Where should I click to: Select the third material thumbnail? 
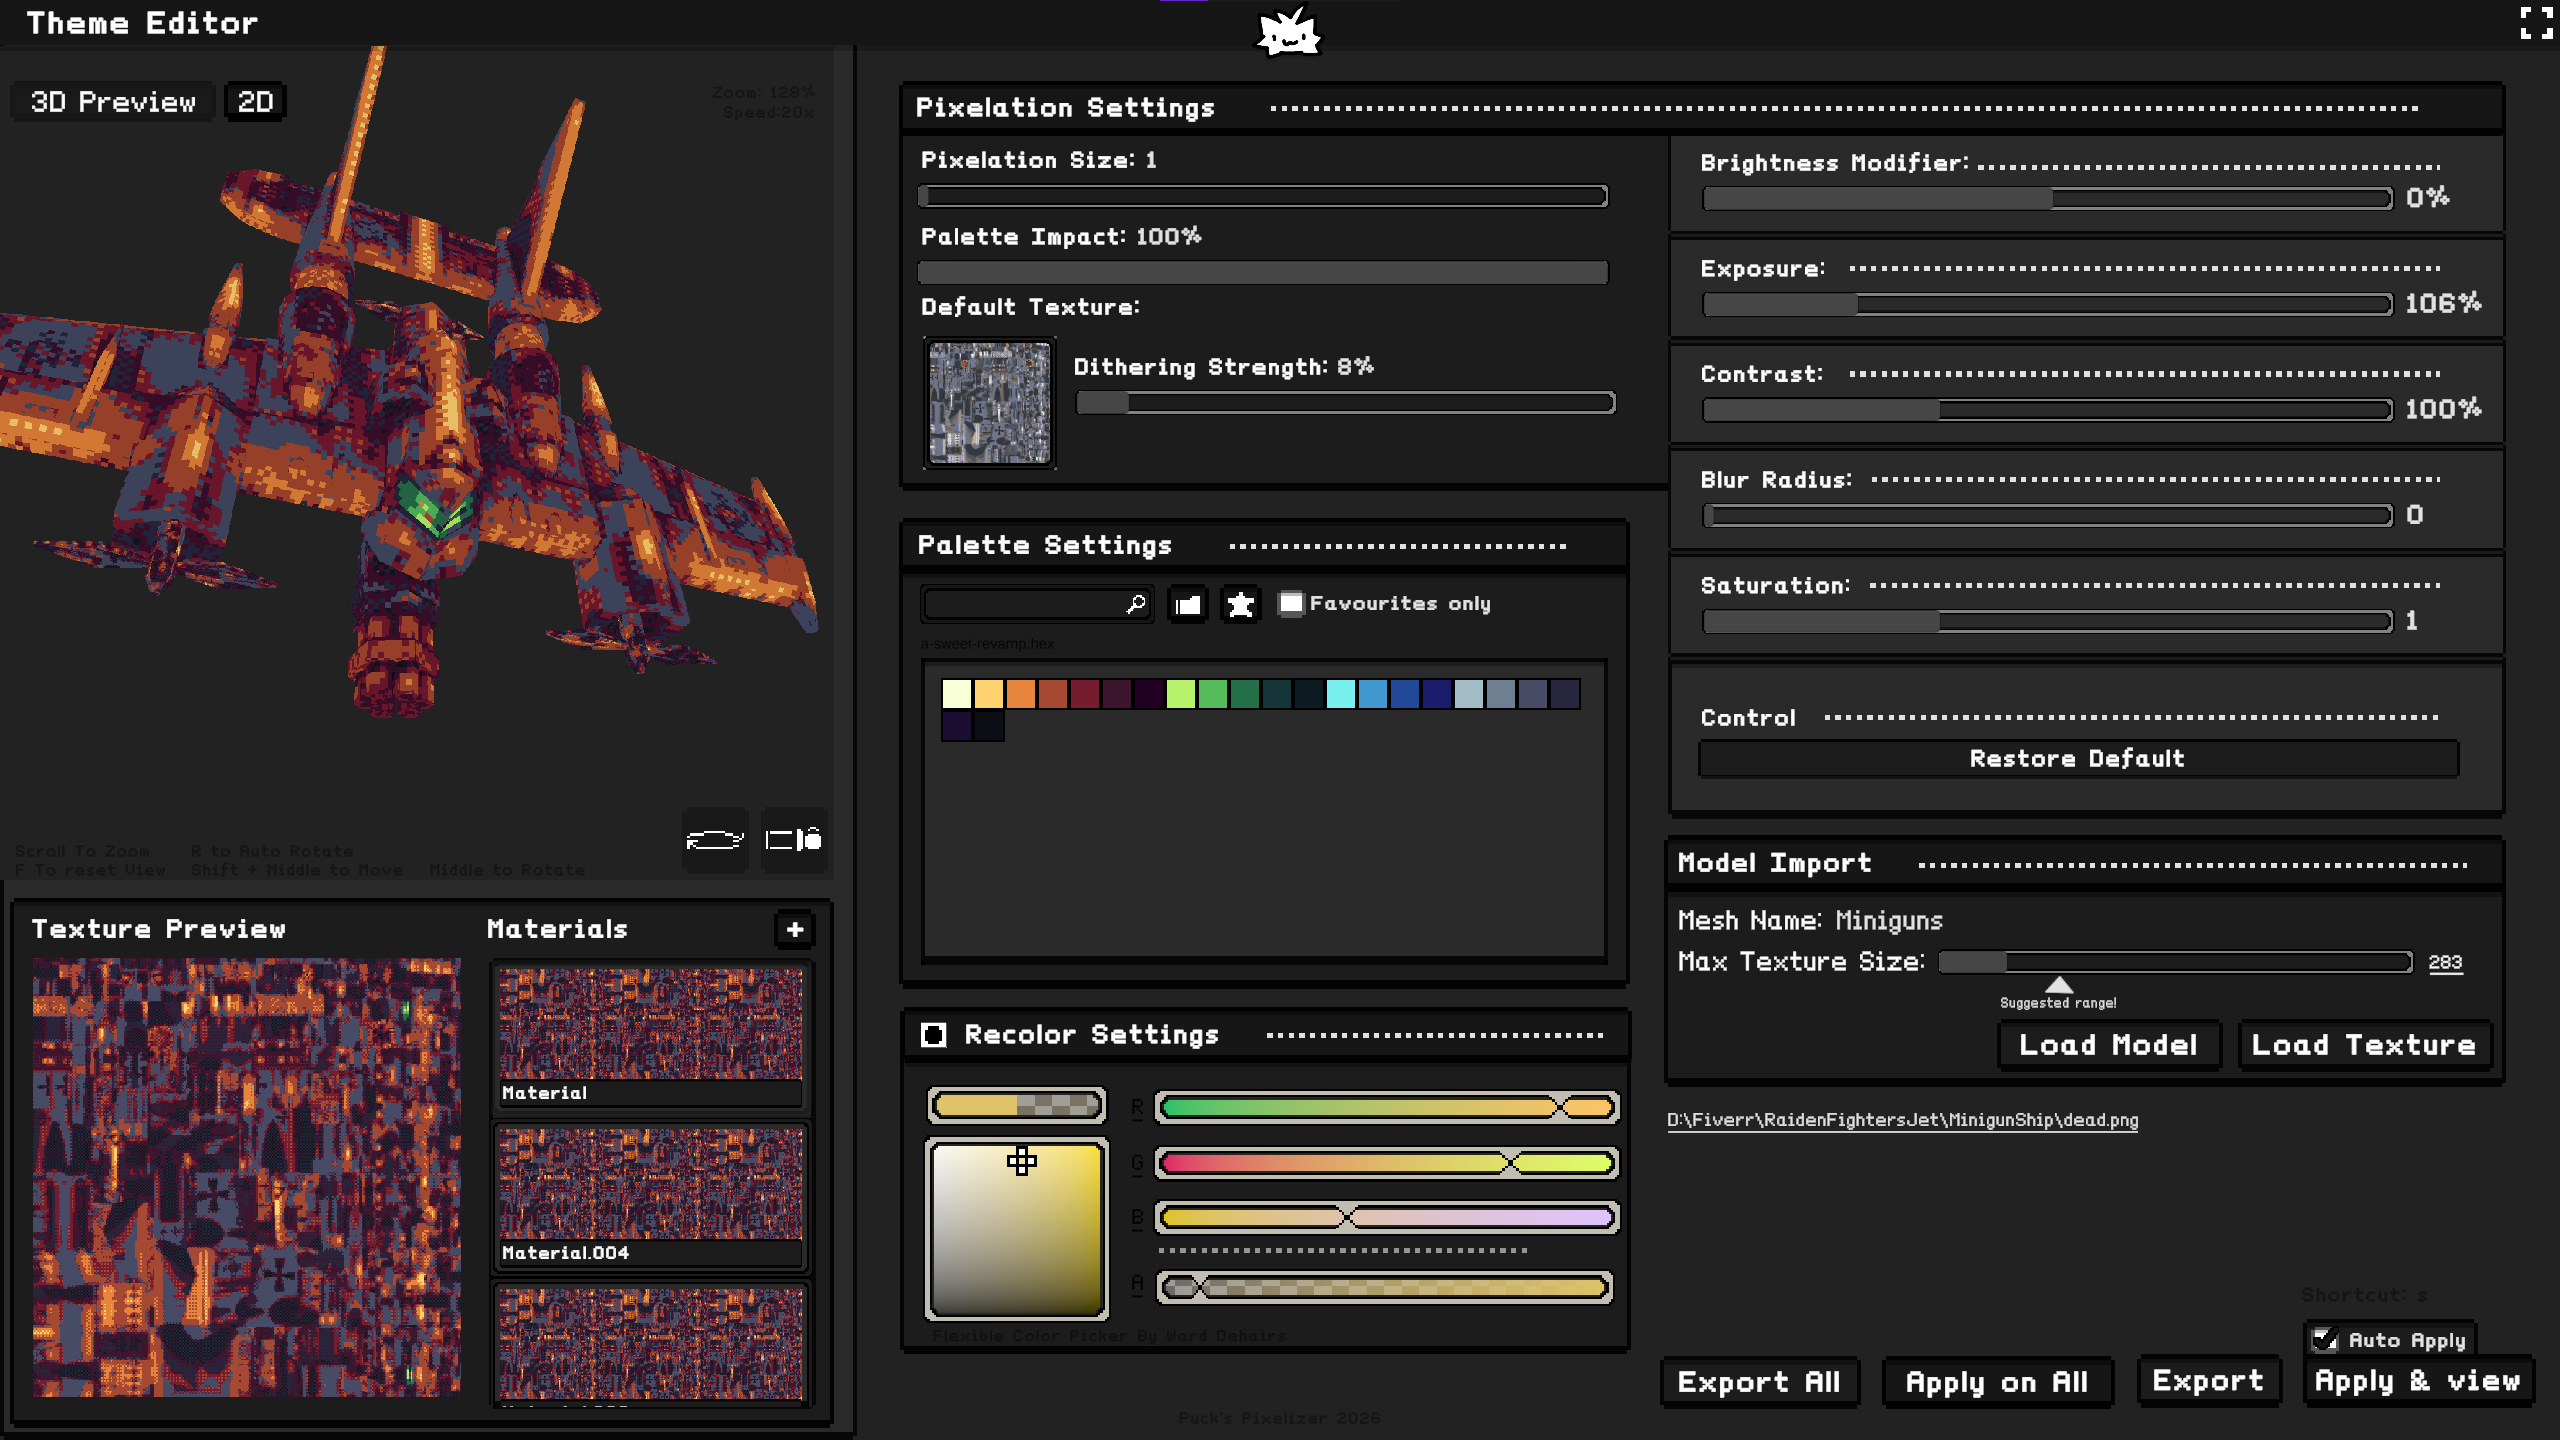tap(651, 1345)
